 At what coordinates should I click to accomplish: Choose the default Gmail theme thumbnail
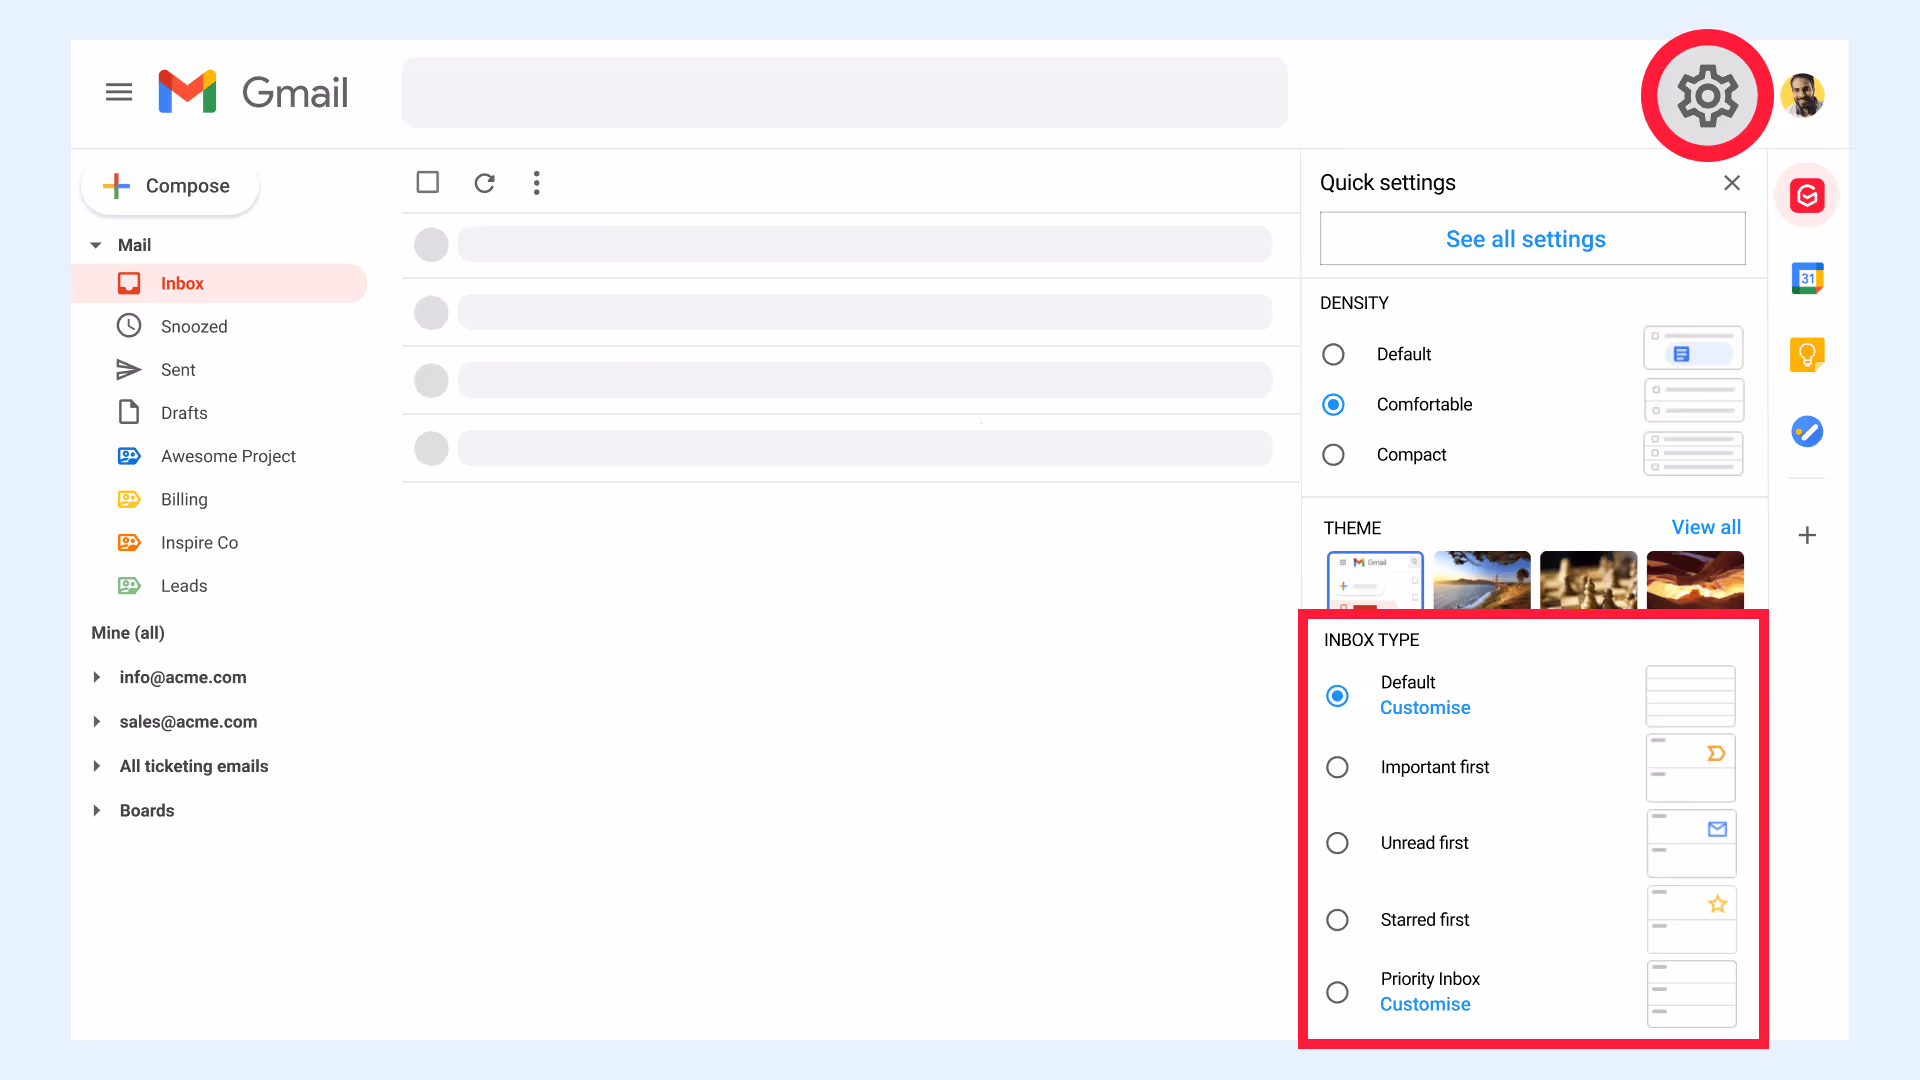click(1375, 580)
